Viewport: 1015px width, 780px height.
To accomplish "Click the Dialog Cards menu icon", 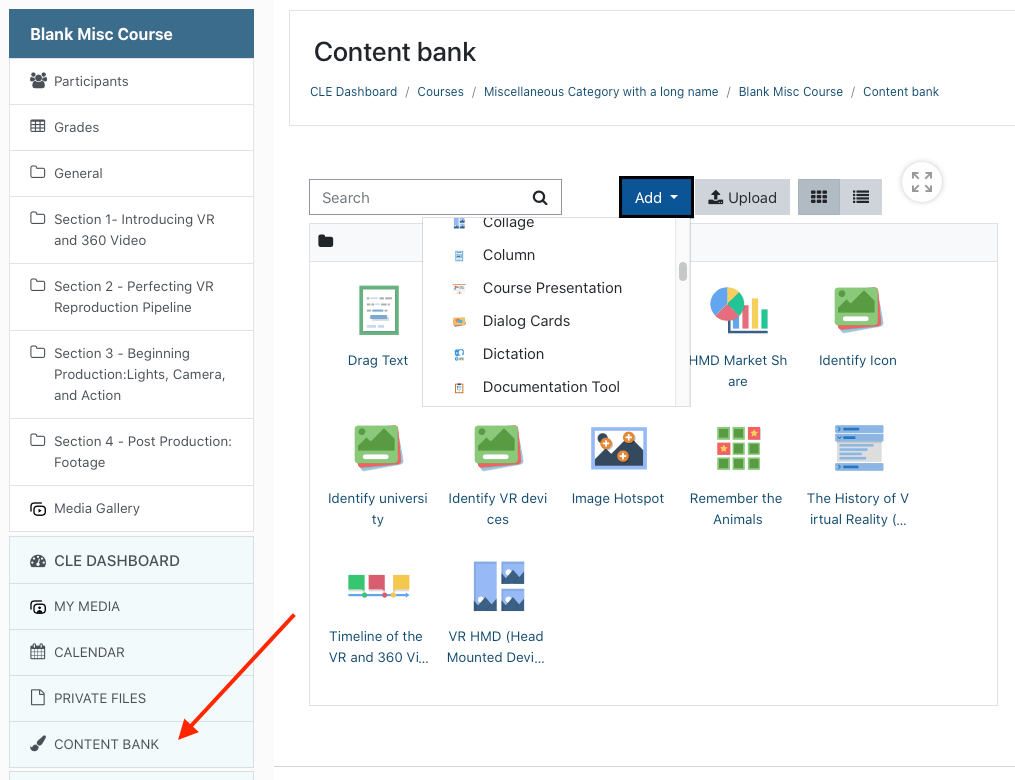I will tap(459, 322).
